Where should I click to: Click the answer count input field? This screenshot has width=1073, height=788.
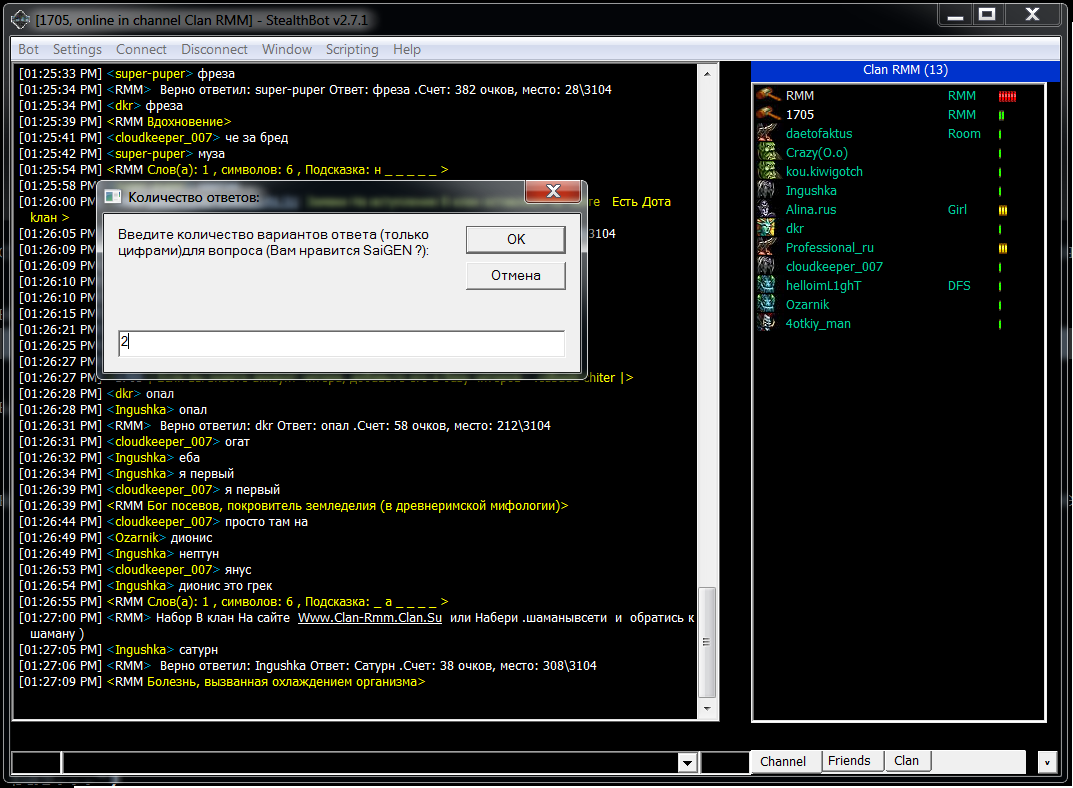(341, 343)
